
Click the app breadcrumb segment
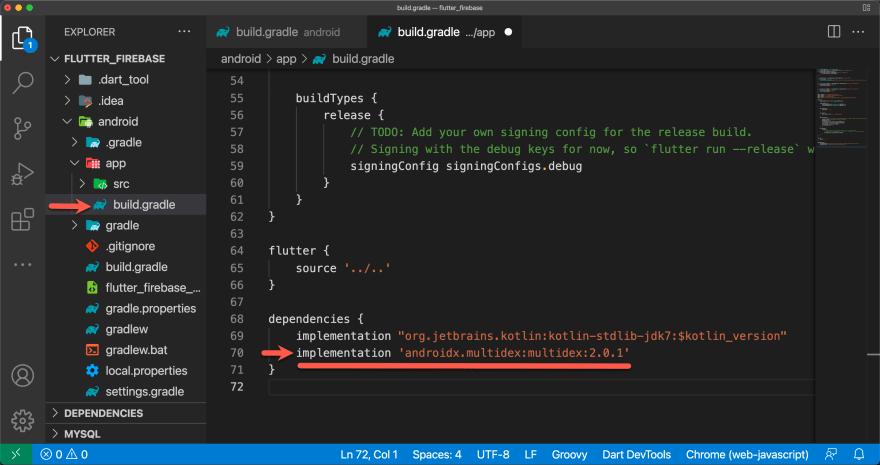coord(286,59)
